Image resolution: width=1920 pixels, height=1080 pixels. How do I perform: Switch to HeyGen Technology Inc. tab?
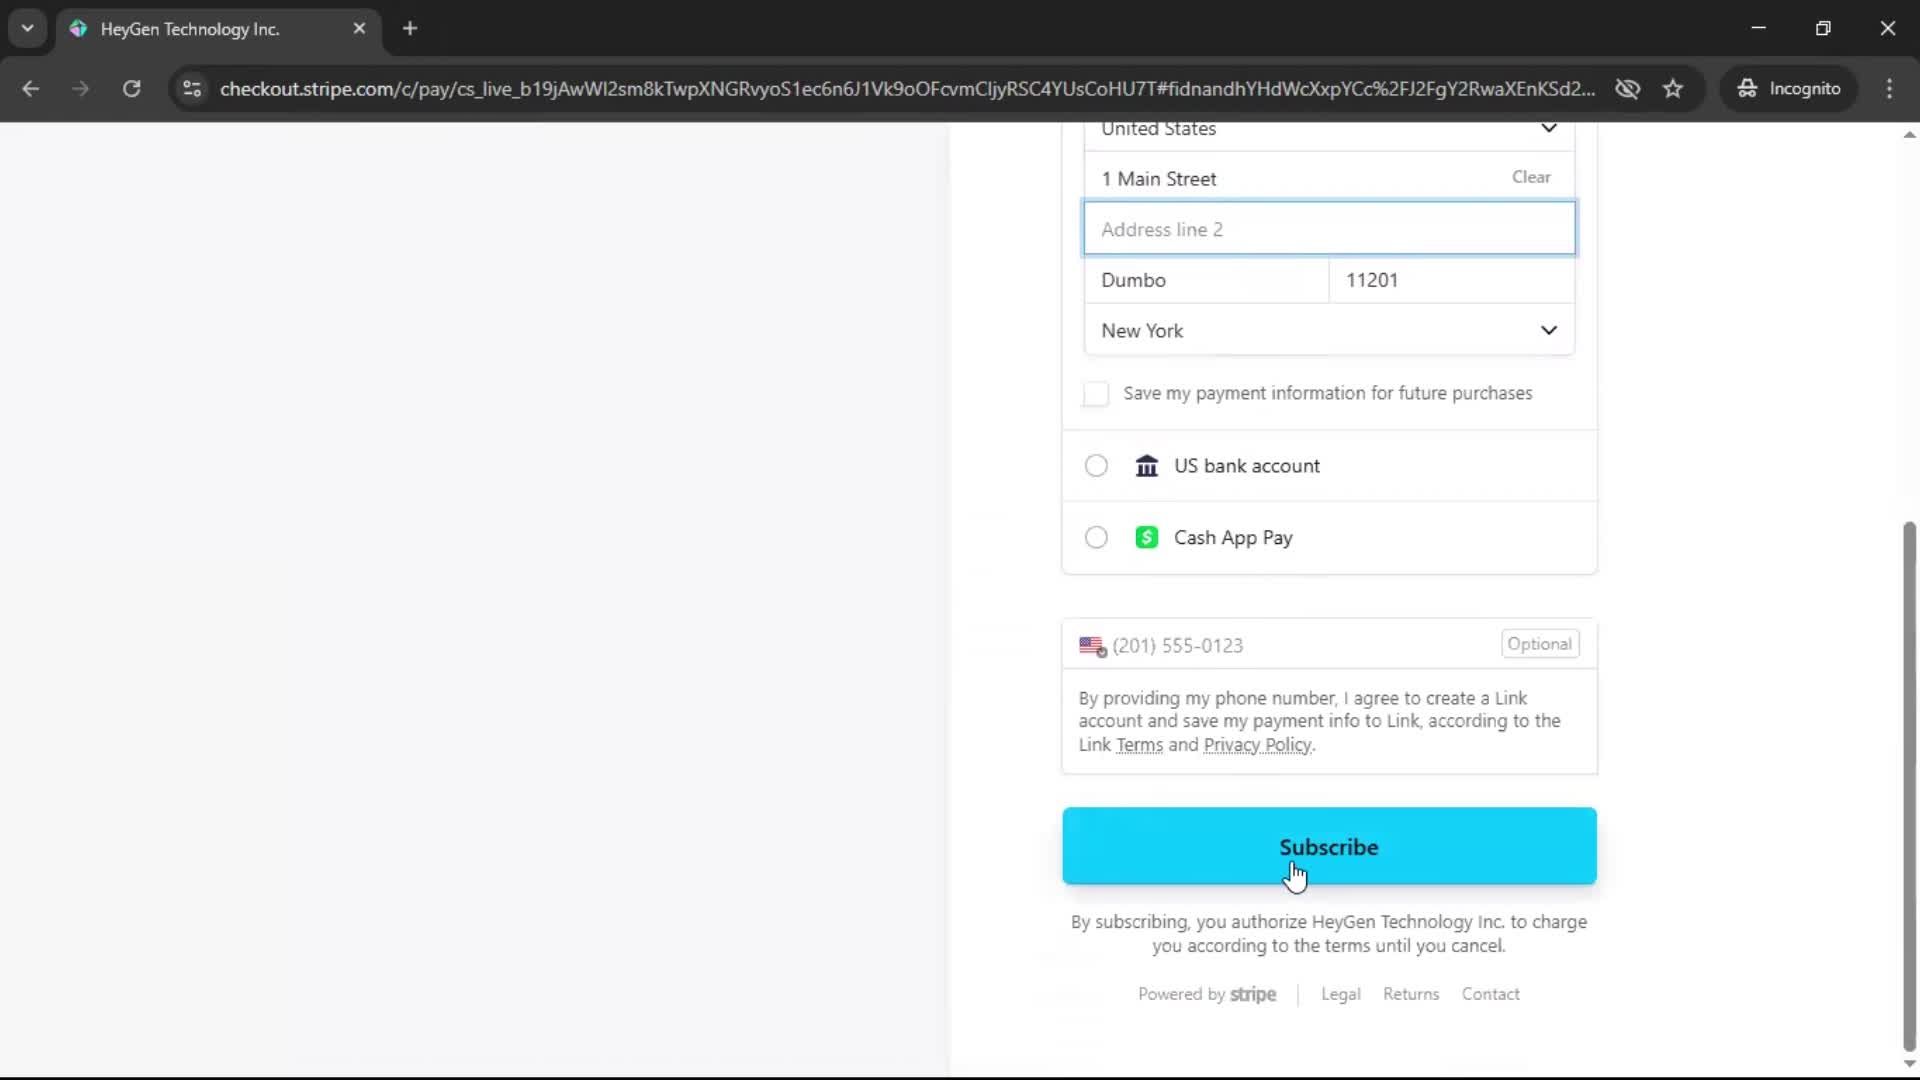tap(190, 29)
